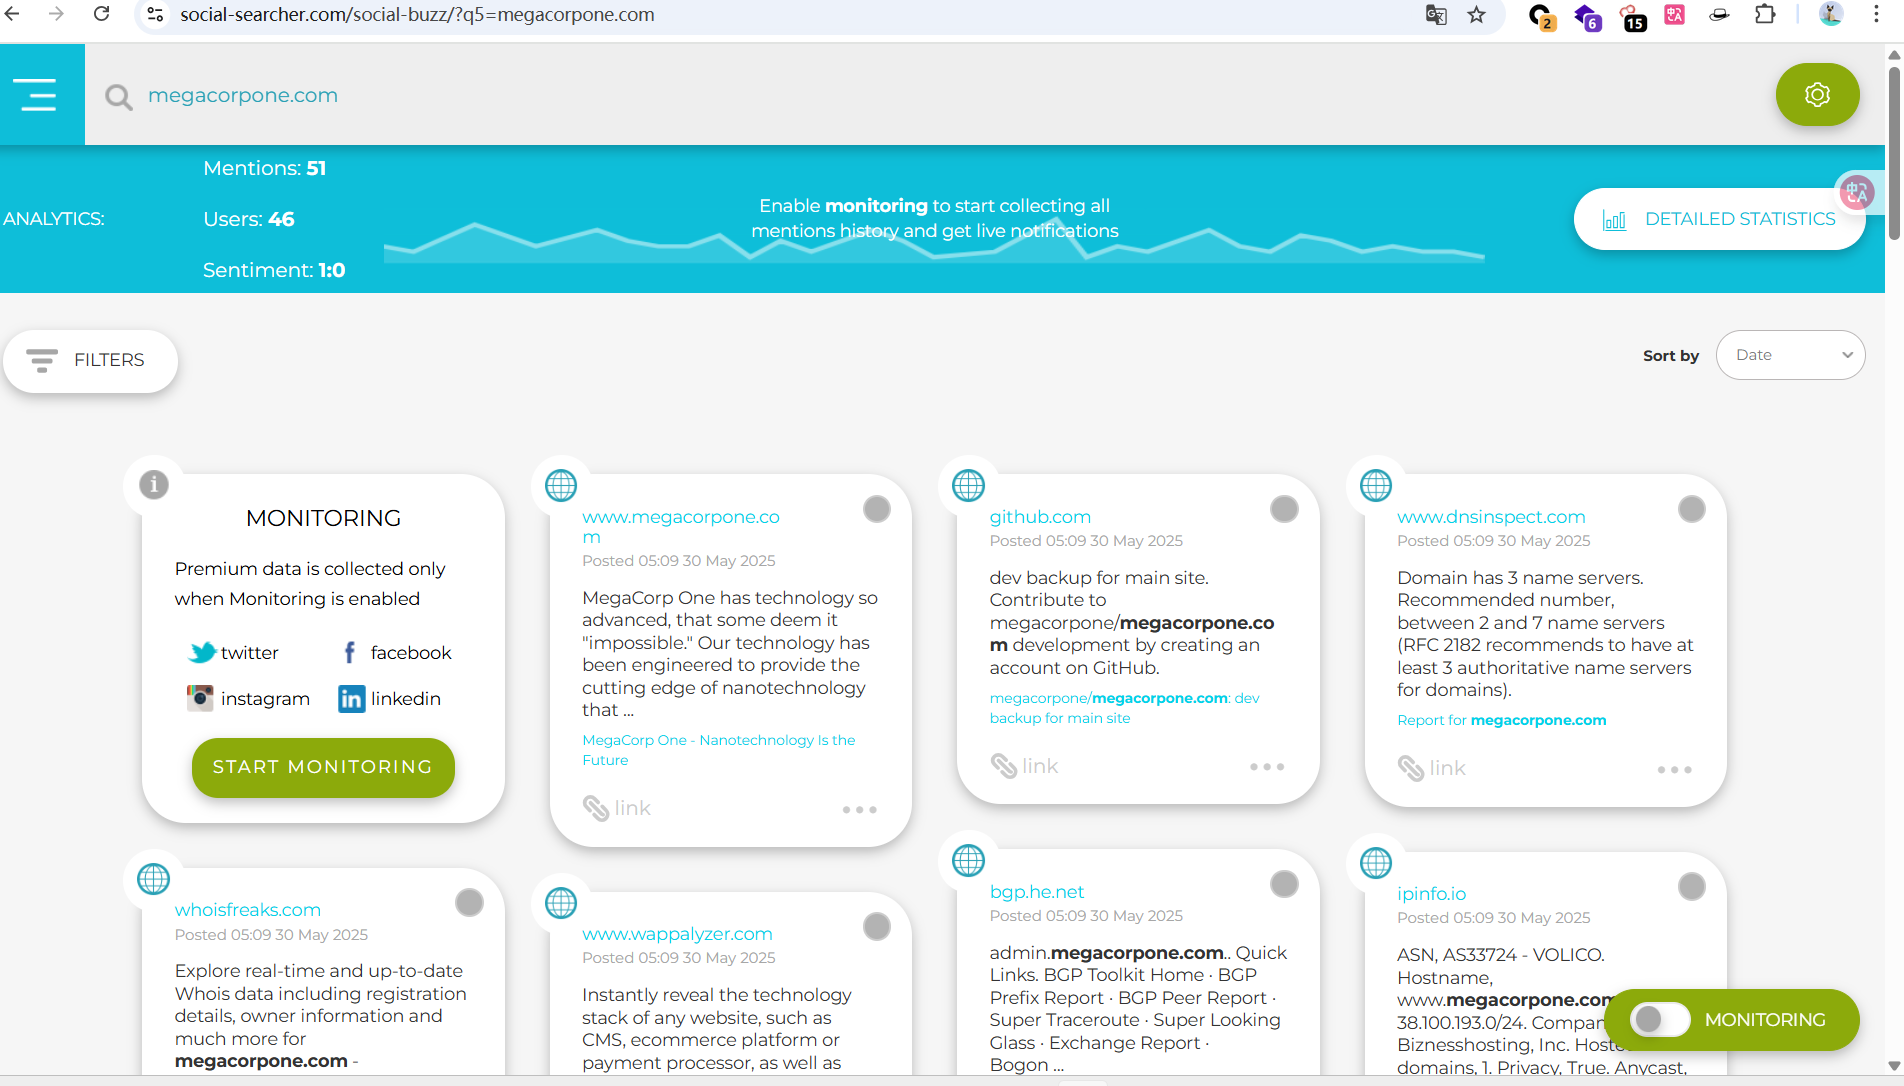
Task: Click the 'Sentiment: 1:0' statistic
Action: (274, 270)
